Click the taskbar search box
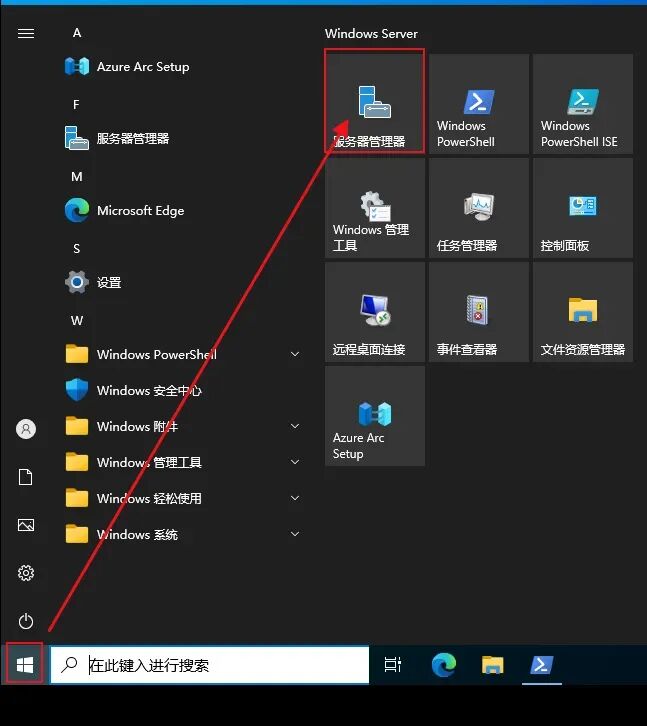647x726 pixels. tap(210, 665)
